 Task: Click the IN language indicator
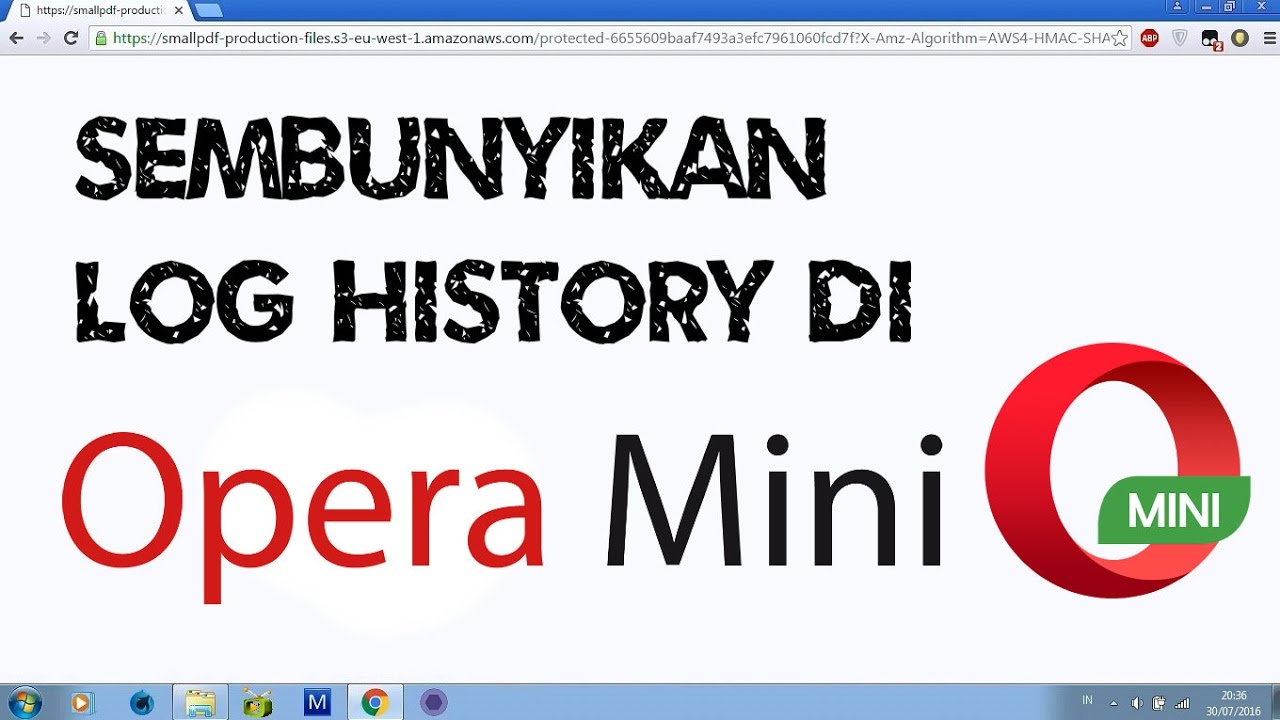1087,701
